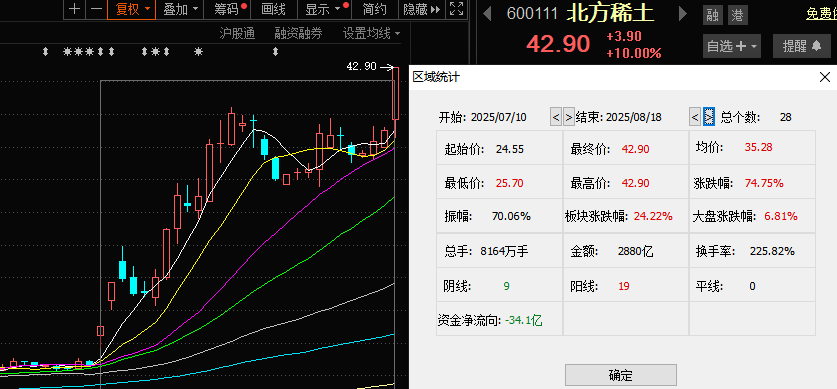
Task: Go to previous stock with left triangle
Action: pos(487,14)
